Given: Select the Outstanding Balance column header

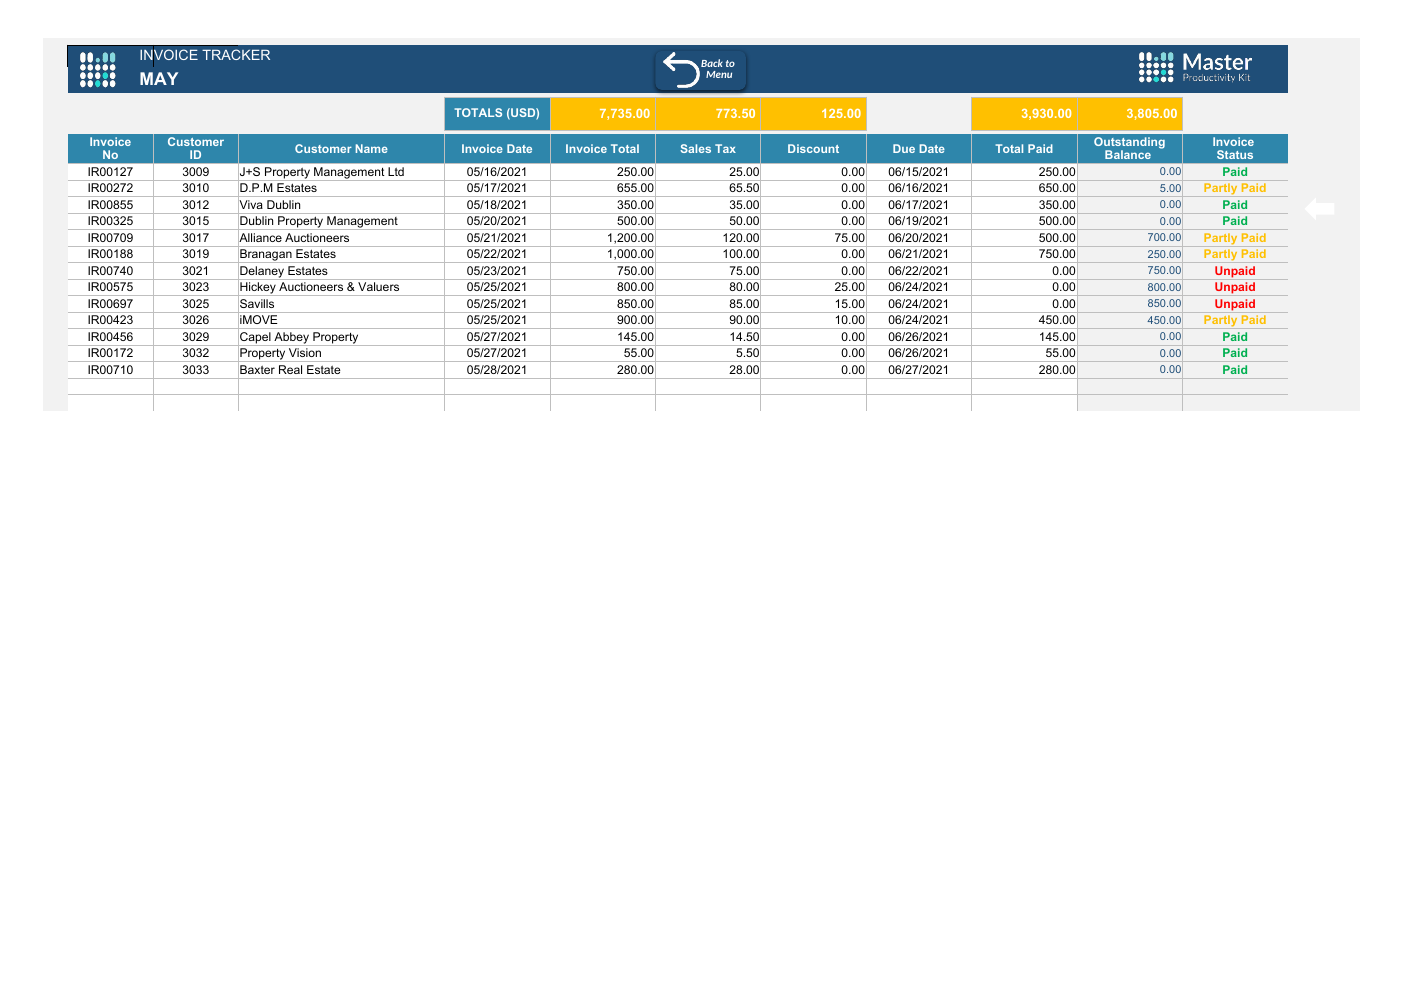Looking at the screenshot, I should click(1130, 149).
